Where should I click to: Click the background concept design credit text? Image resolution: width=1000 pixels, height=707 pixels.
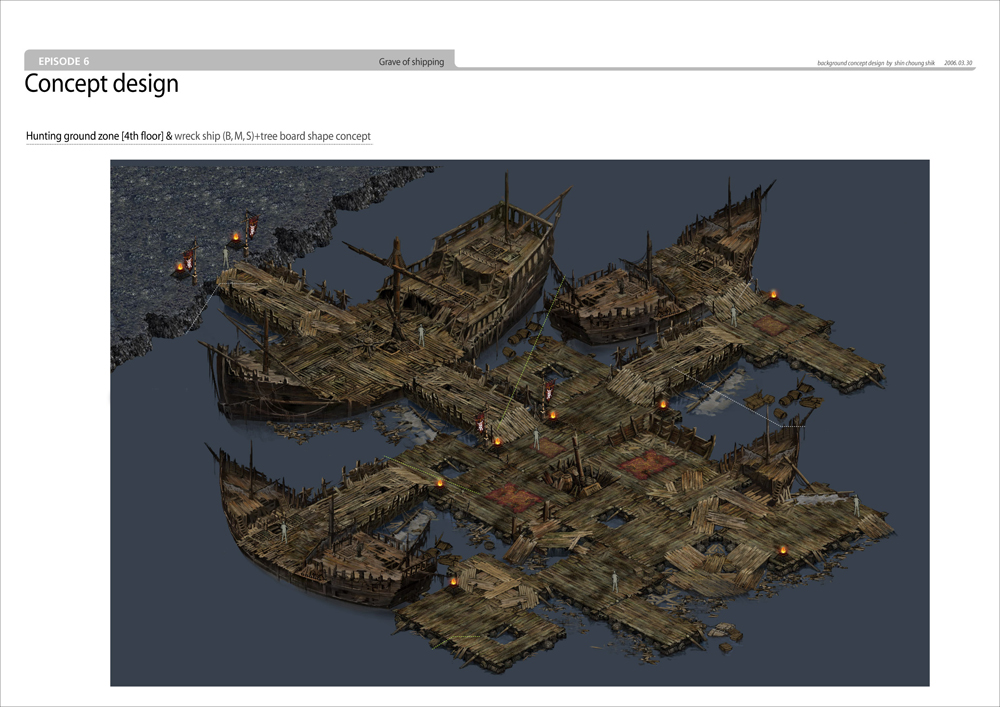[875, 63]
